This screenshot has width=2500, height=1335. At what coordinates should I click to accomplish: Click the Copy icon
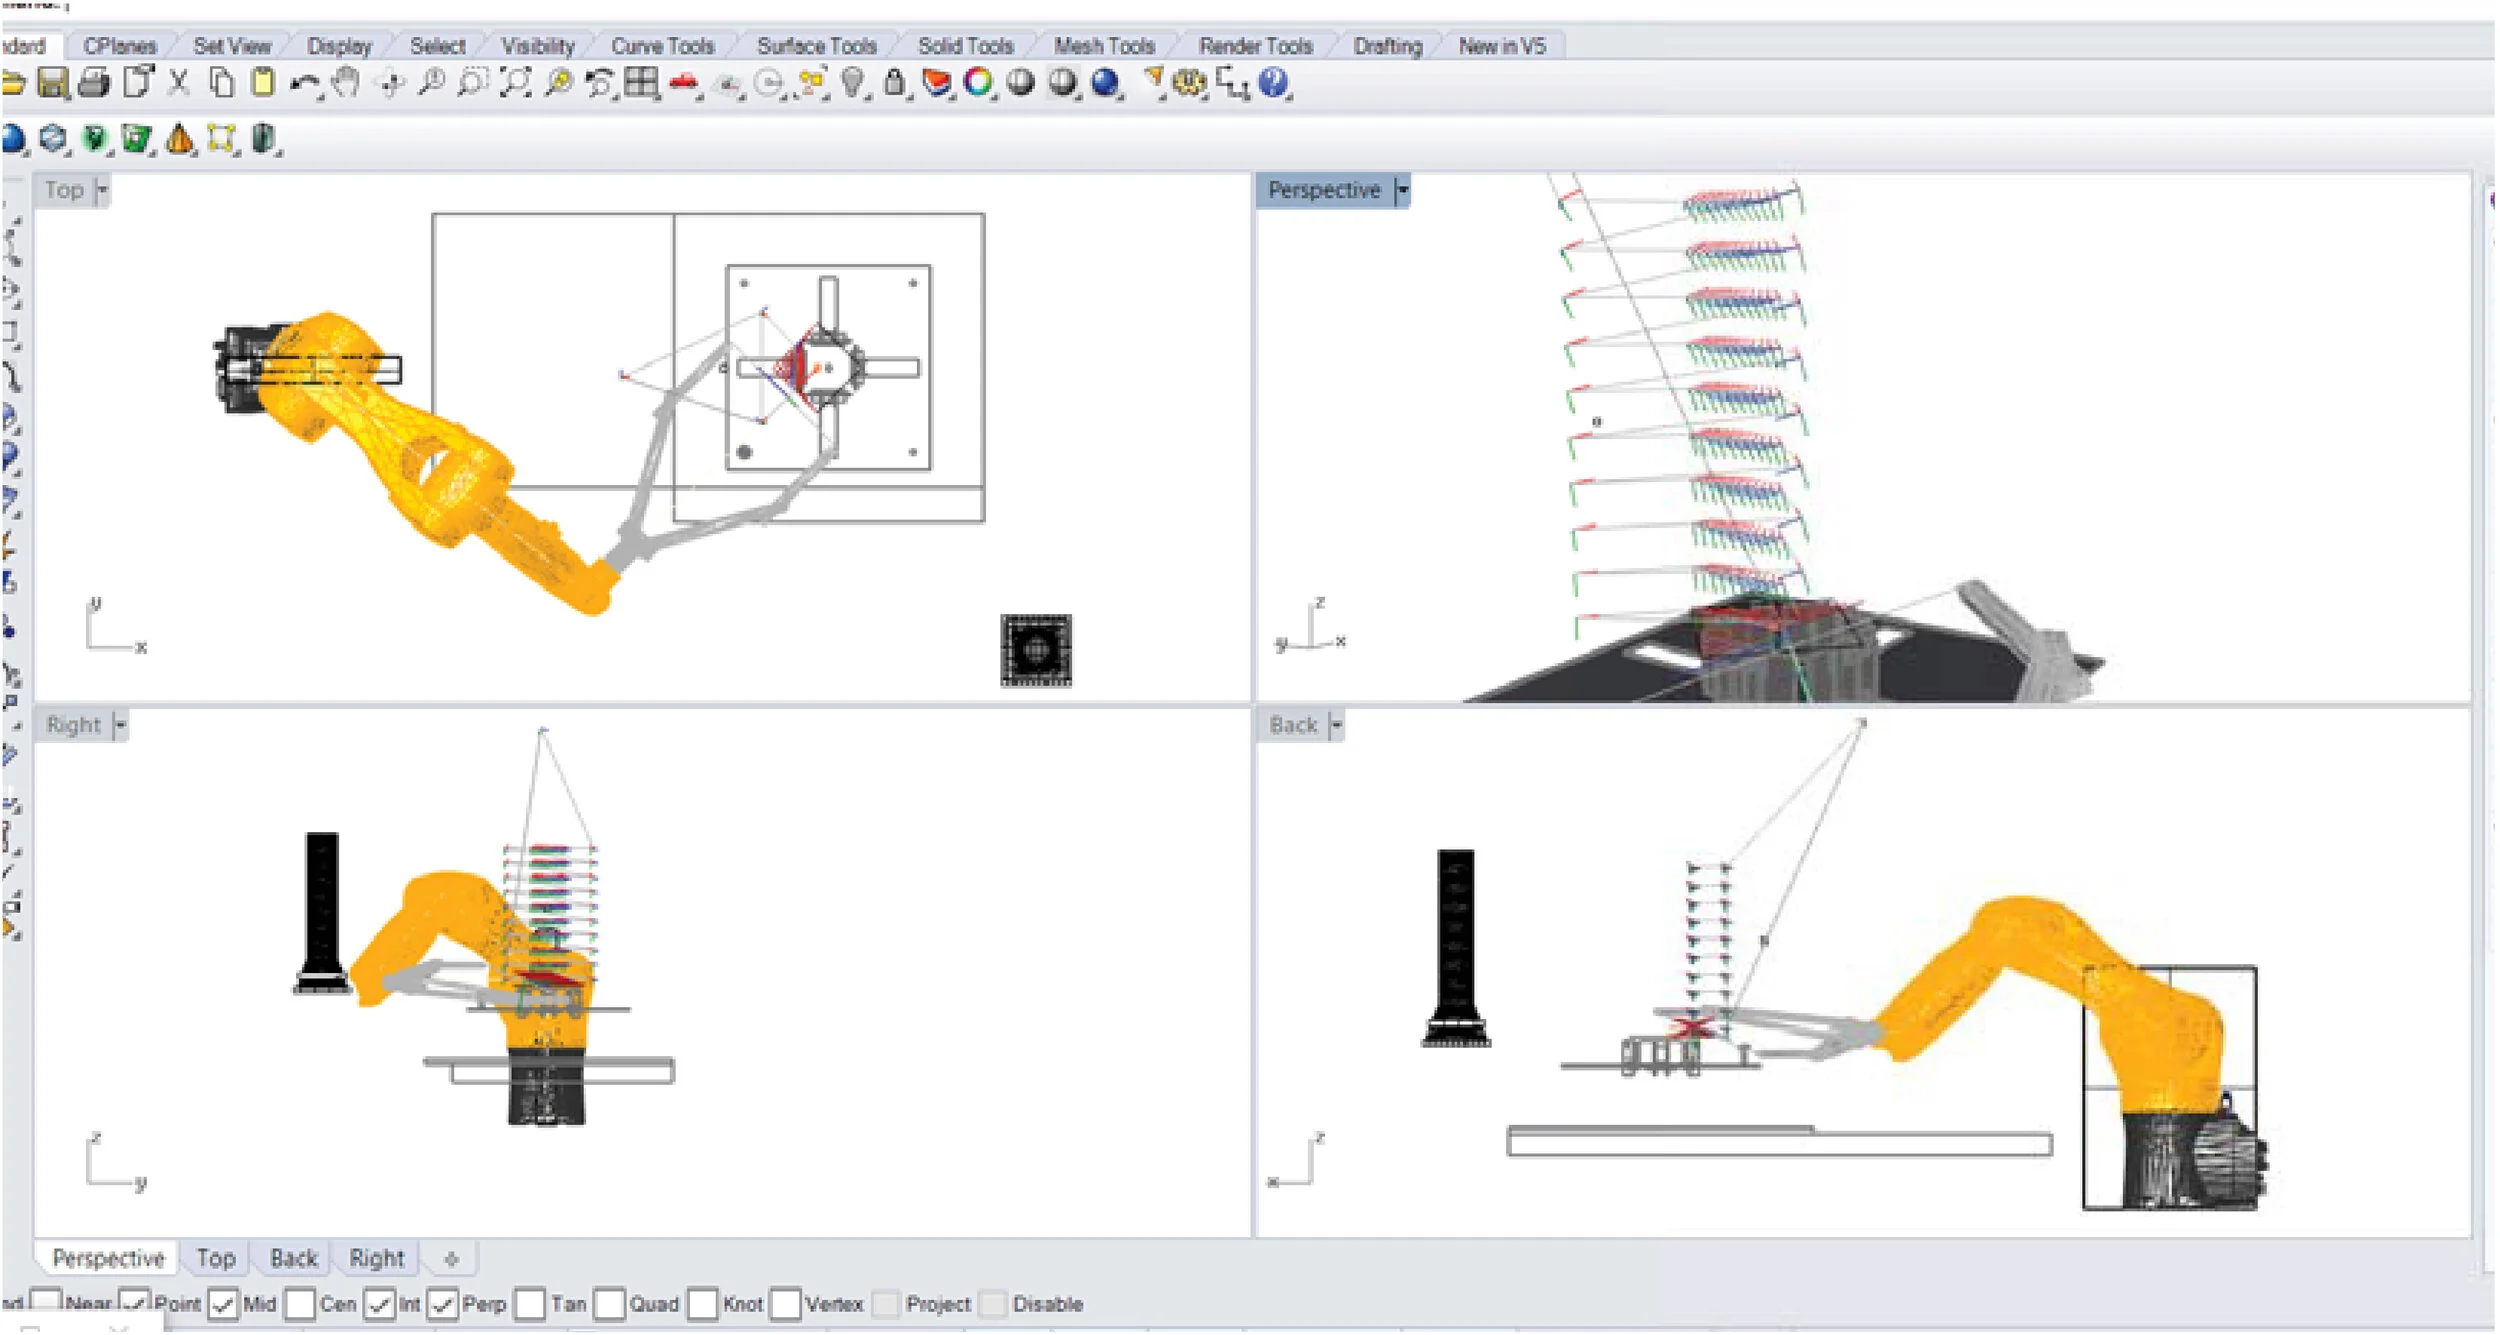[221, 83]
